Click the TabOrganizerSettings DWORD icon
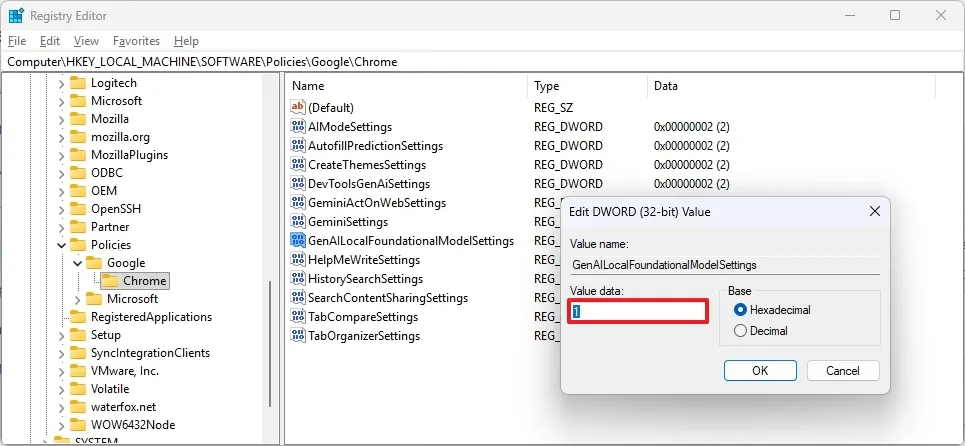Image resolution: width=965 pixels, height=446 pixels. pos(298,335)
